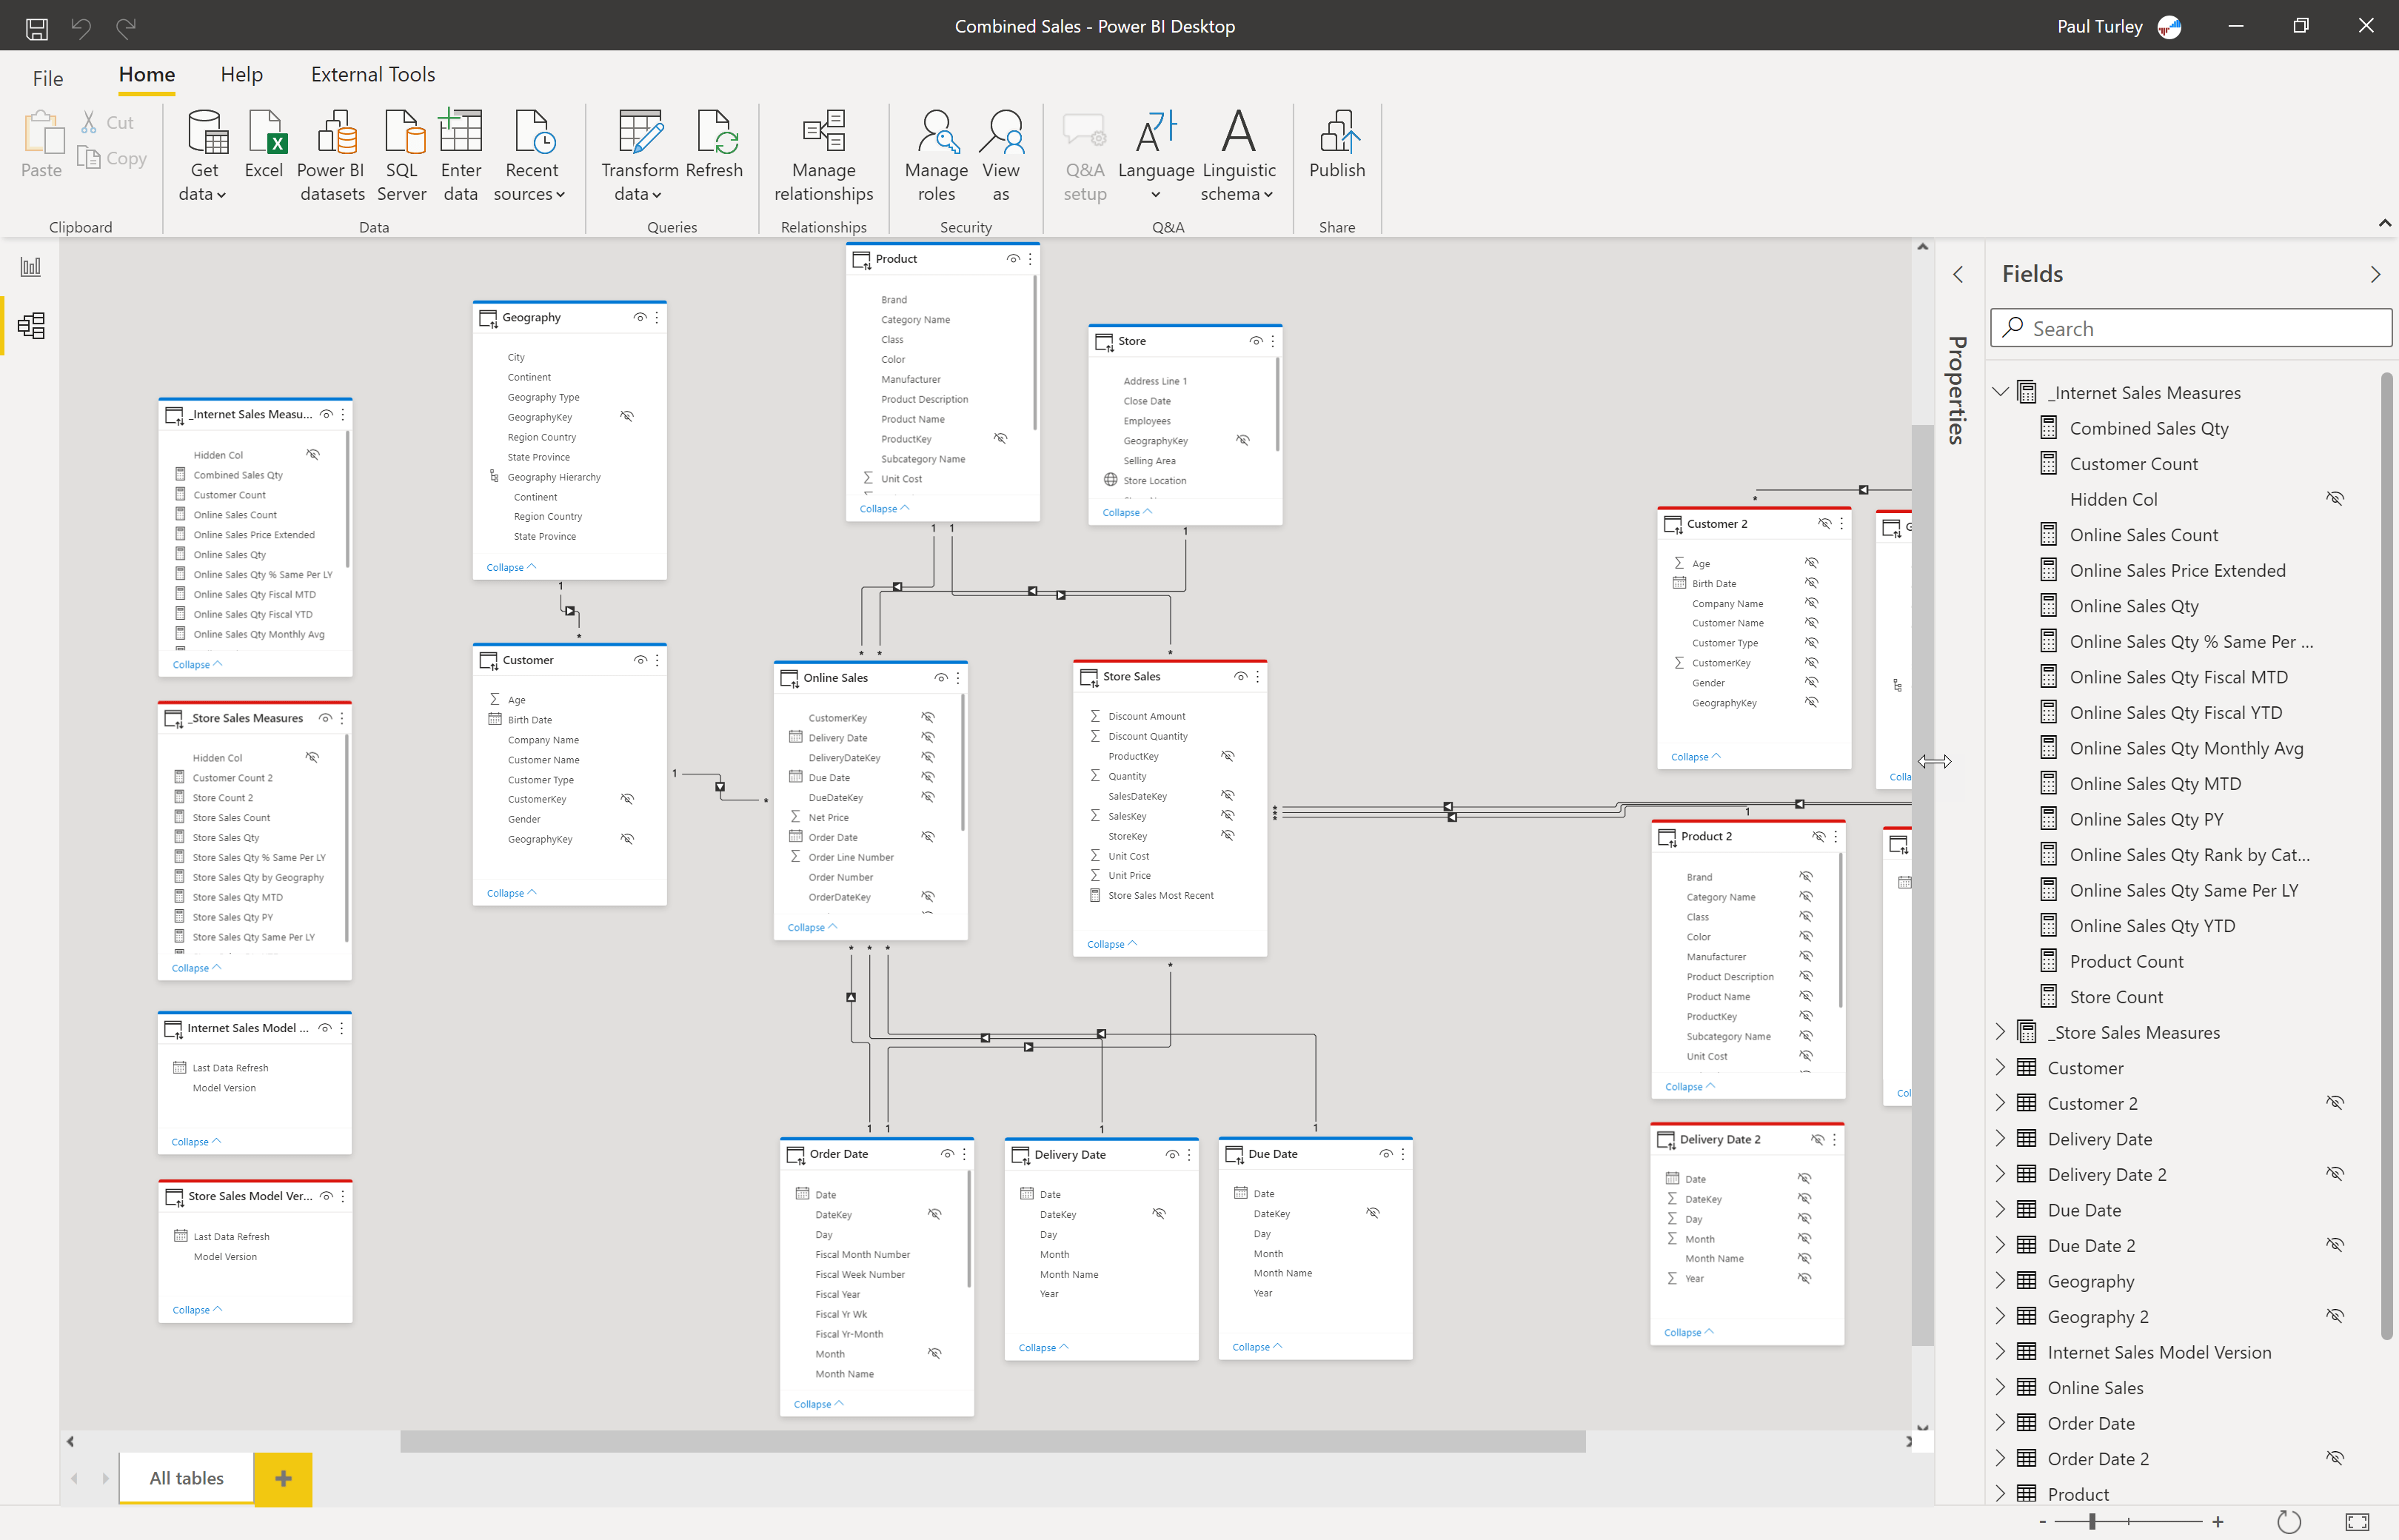Viewport: 2399px width, 1540px height.
Task: Switch to Report view in the sidebar
Action: pyautogui.click(x=30, y=266)
